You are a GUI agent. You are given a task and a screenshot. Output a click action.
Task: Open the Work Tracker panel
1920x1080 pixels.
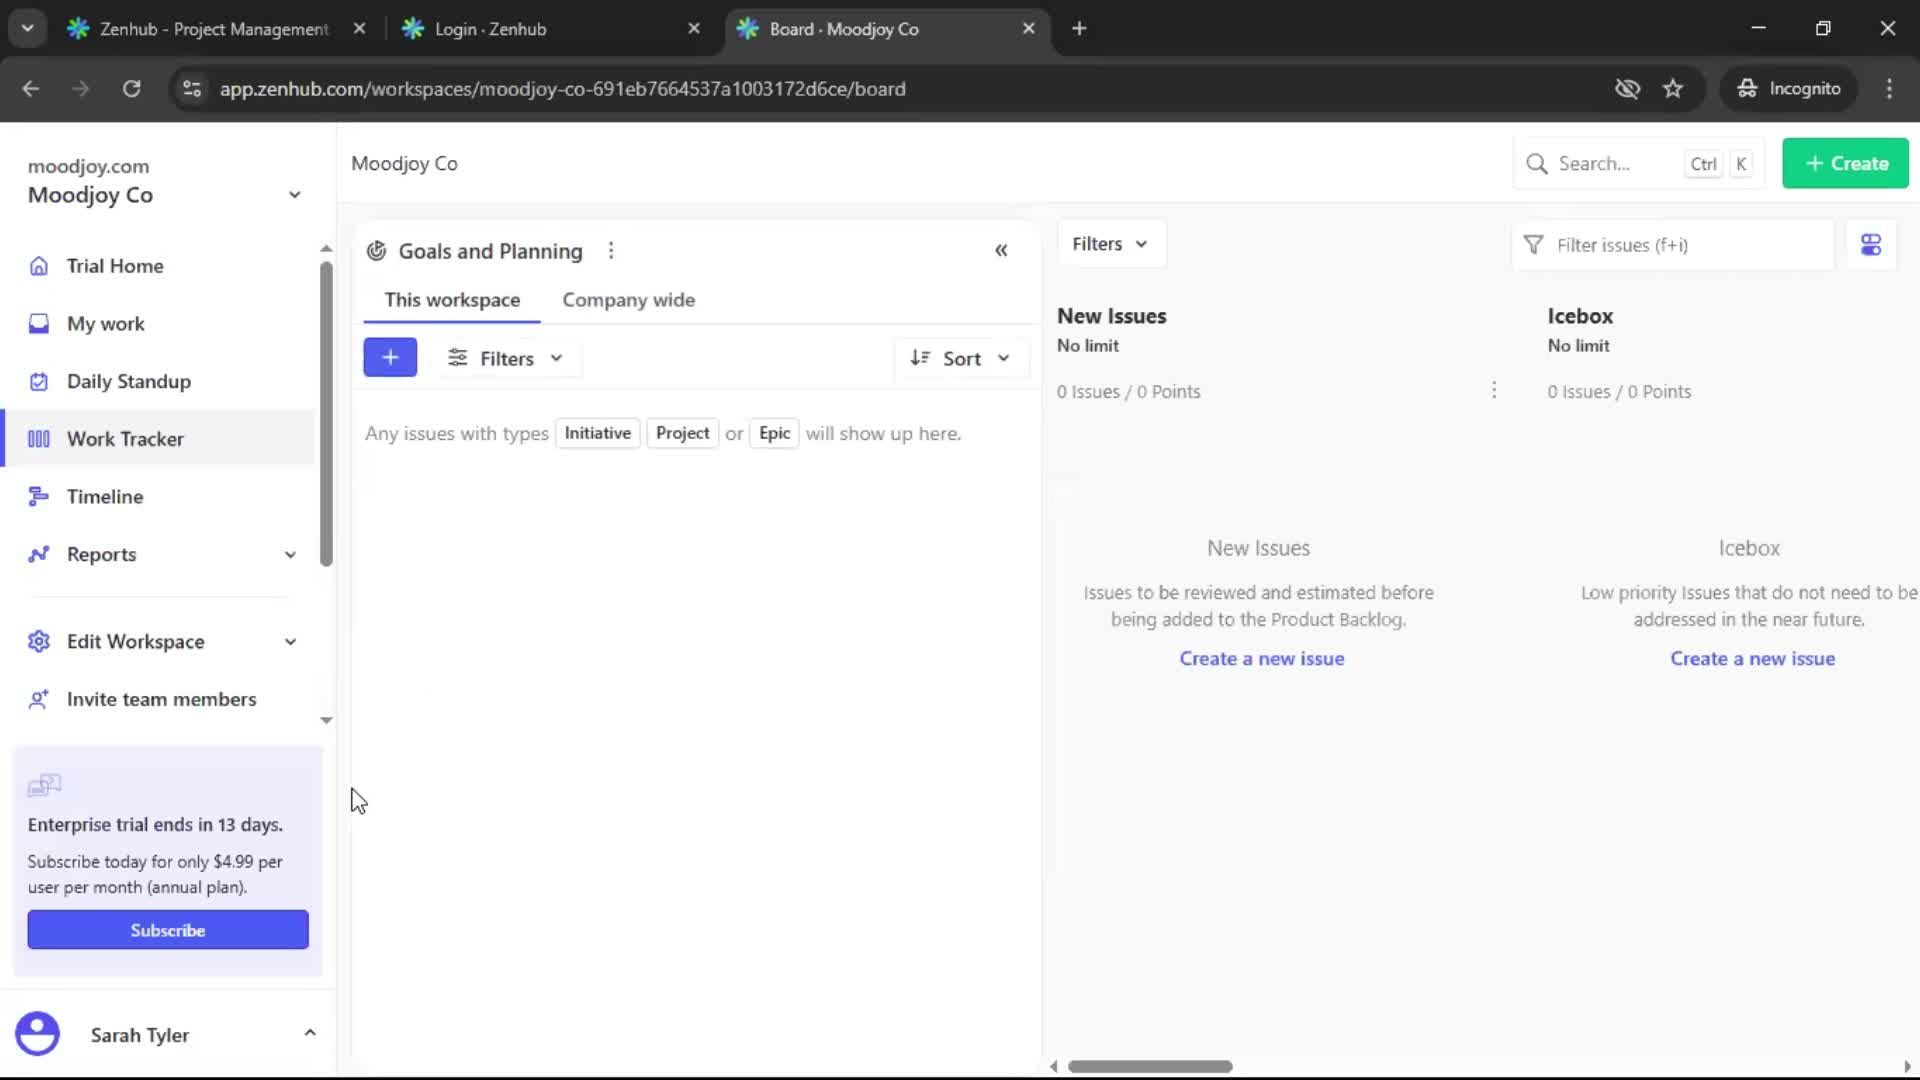coord(125,438)
